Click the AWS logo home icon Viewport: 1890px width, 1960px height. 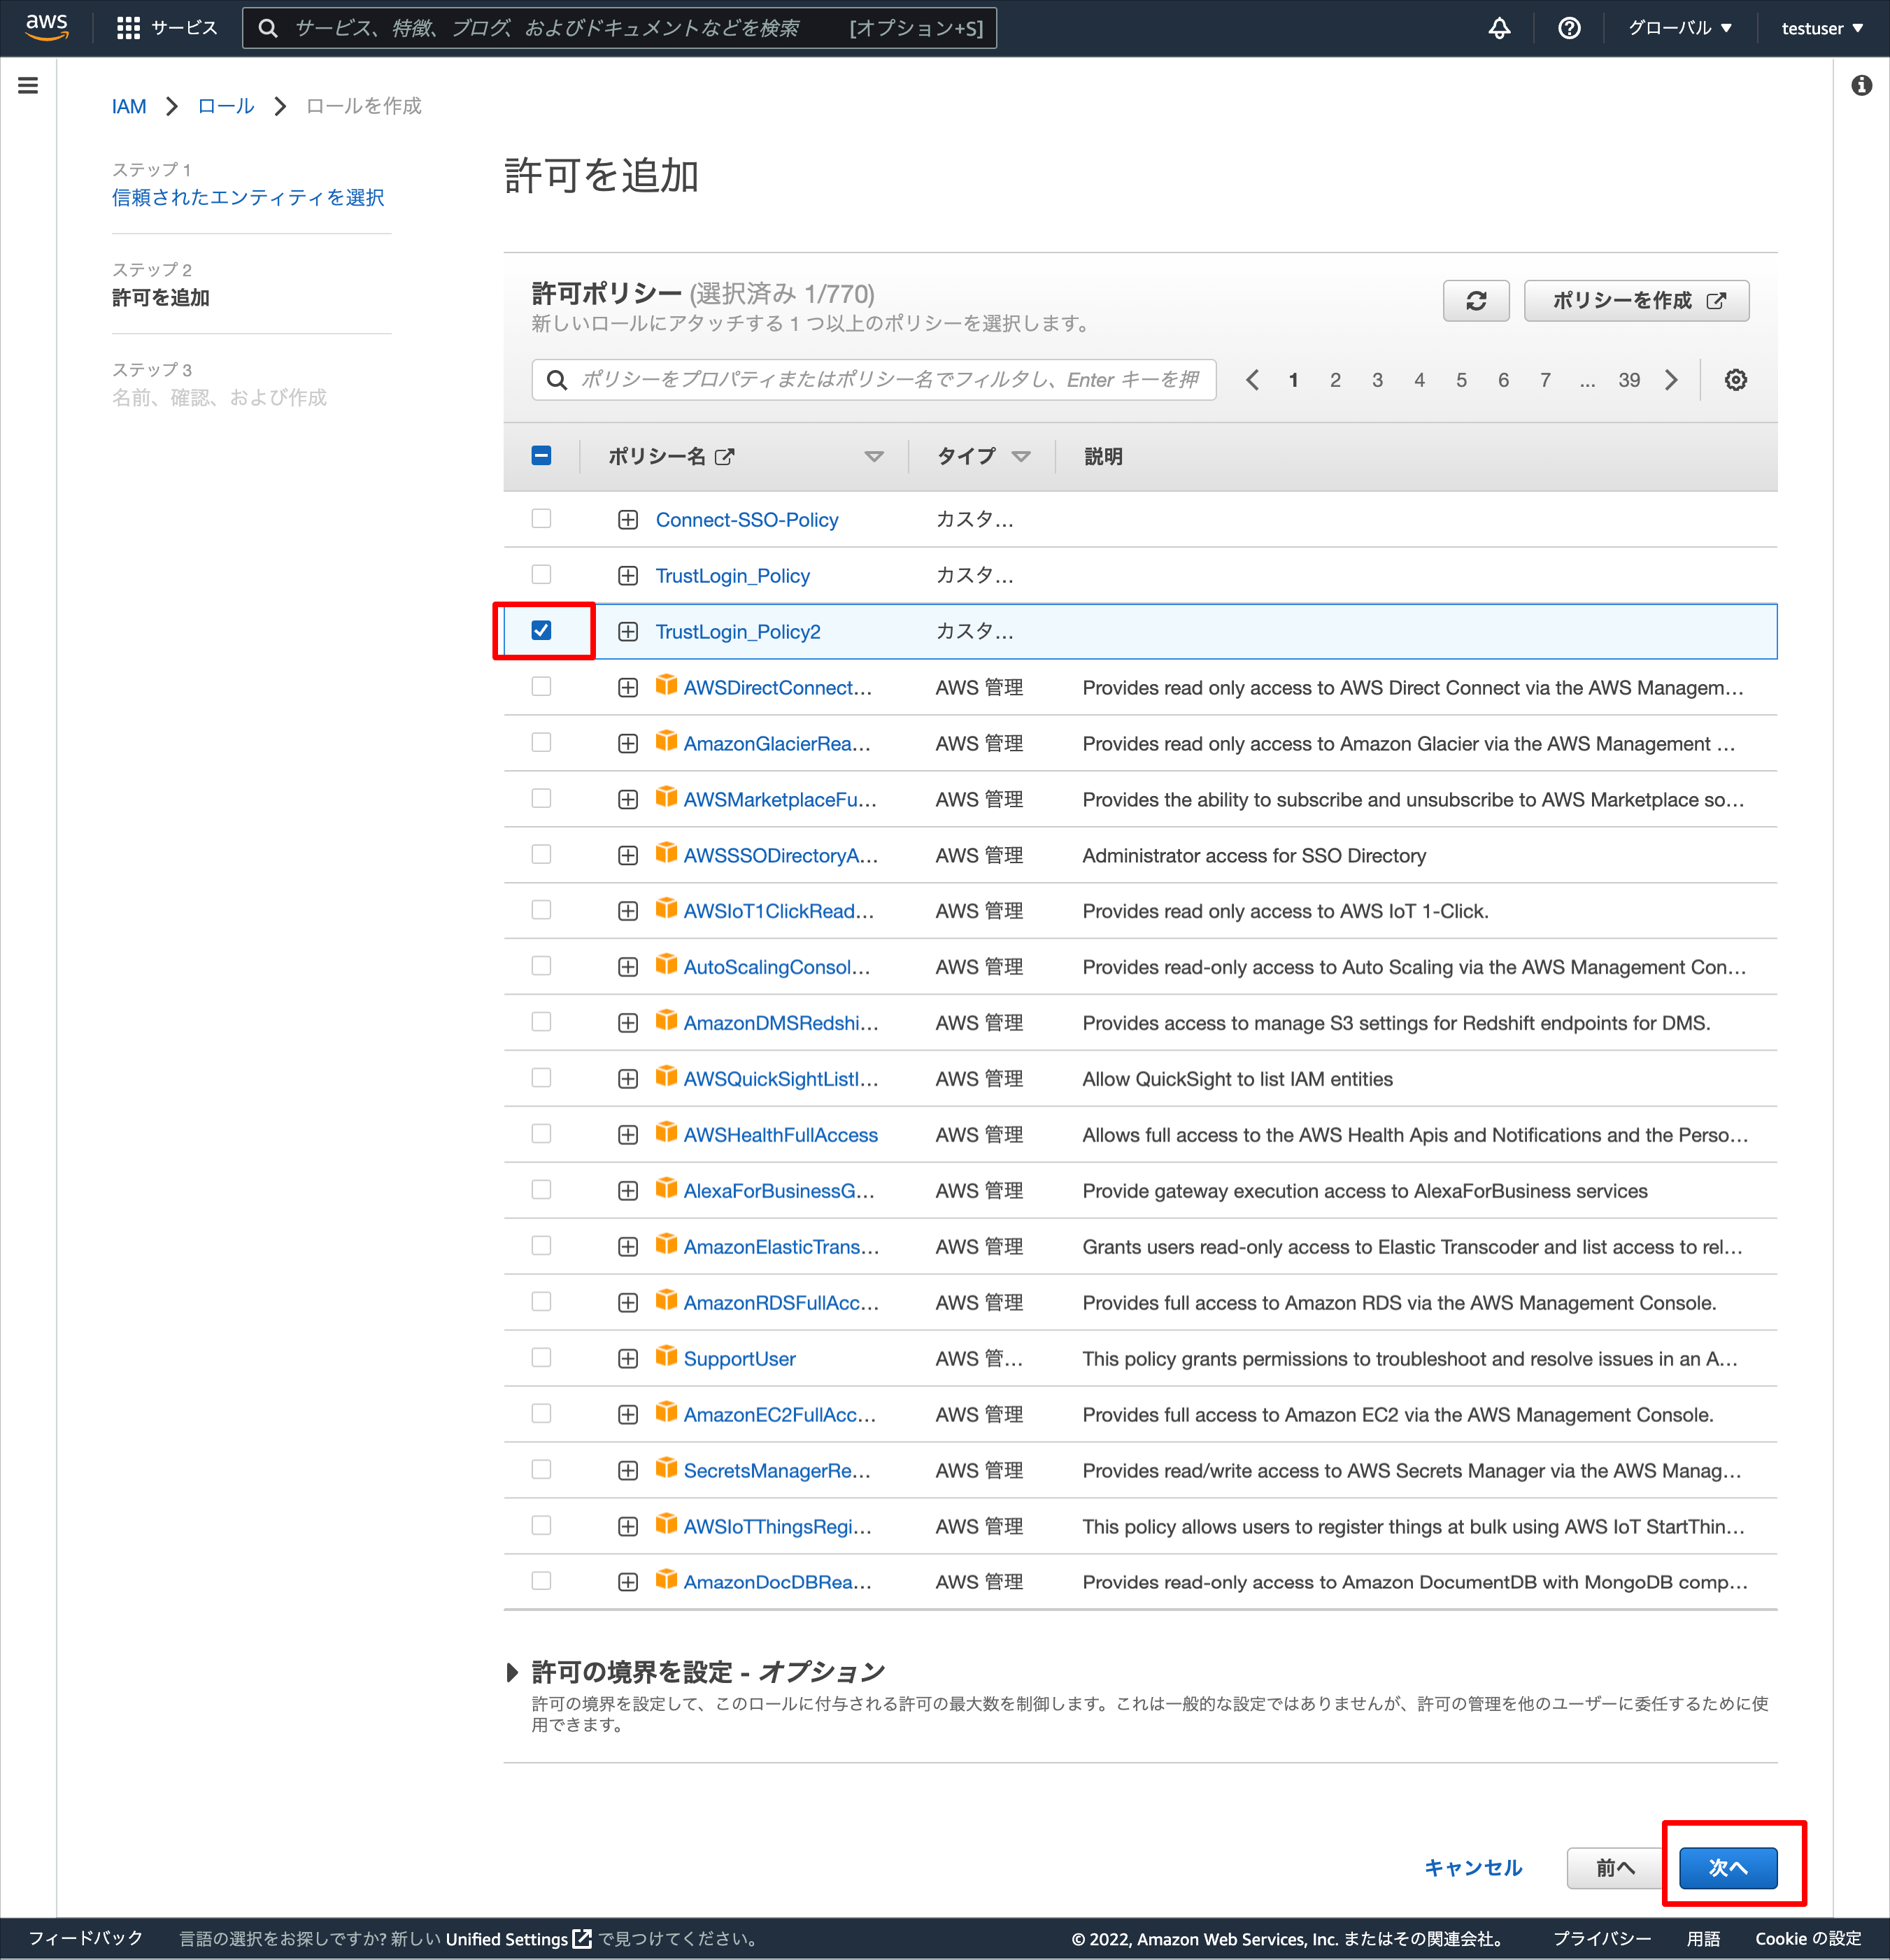47,27
